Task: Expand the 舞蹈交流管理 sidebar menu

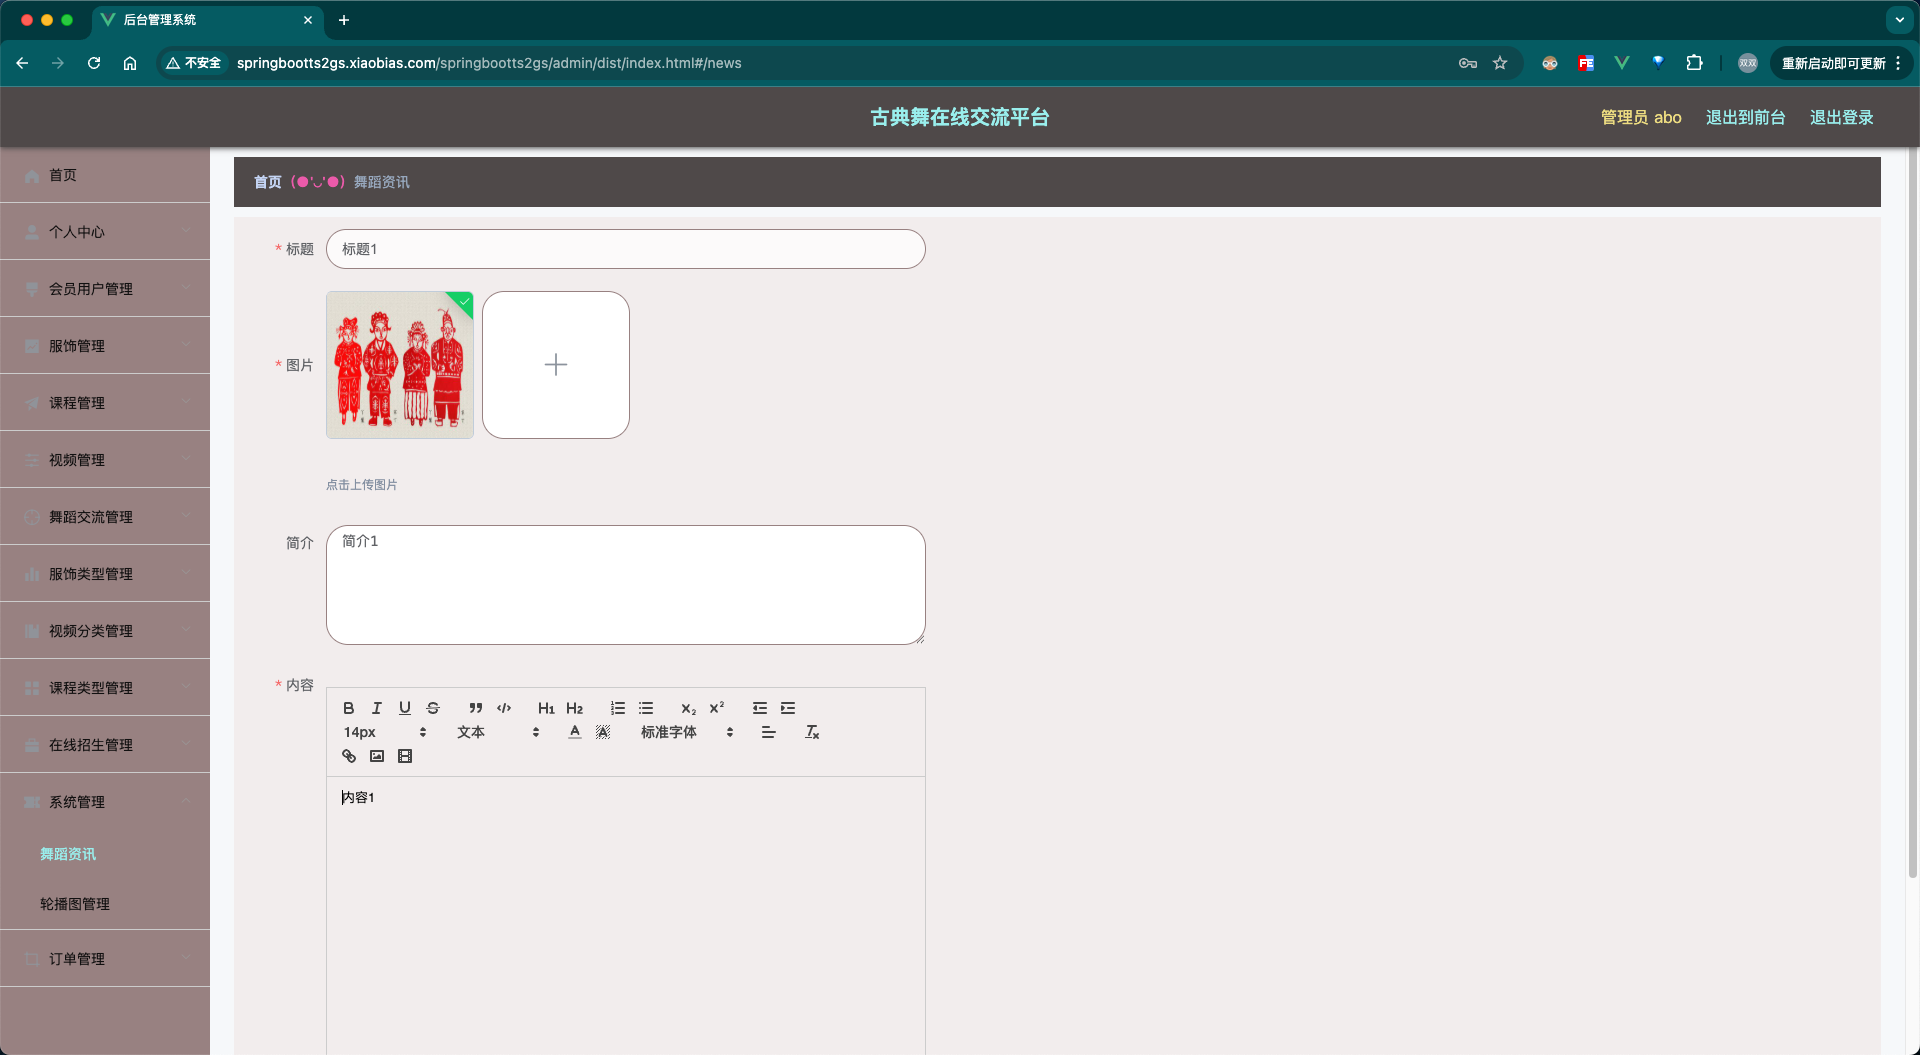Action: tap(105, 517)
